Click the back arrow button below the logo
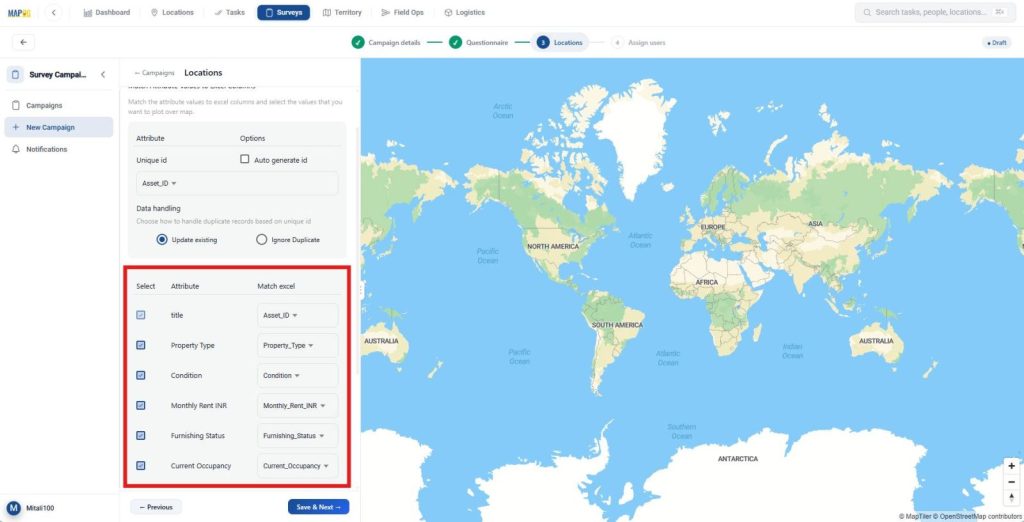 pos(24,42)
